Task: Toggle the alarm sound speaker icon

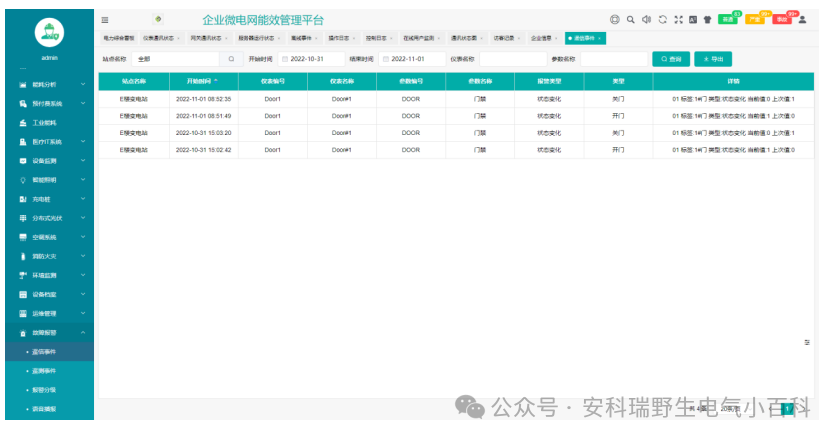Action: click(646, 20)
